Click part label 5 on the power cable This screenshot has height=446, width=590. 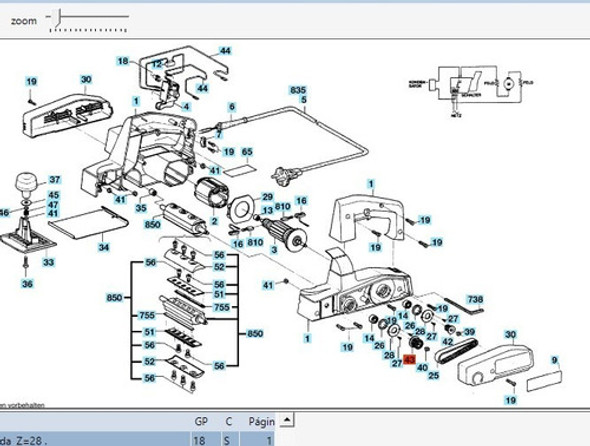(304, 100)
